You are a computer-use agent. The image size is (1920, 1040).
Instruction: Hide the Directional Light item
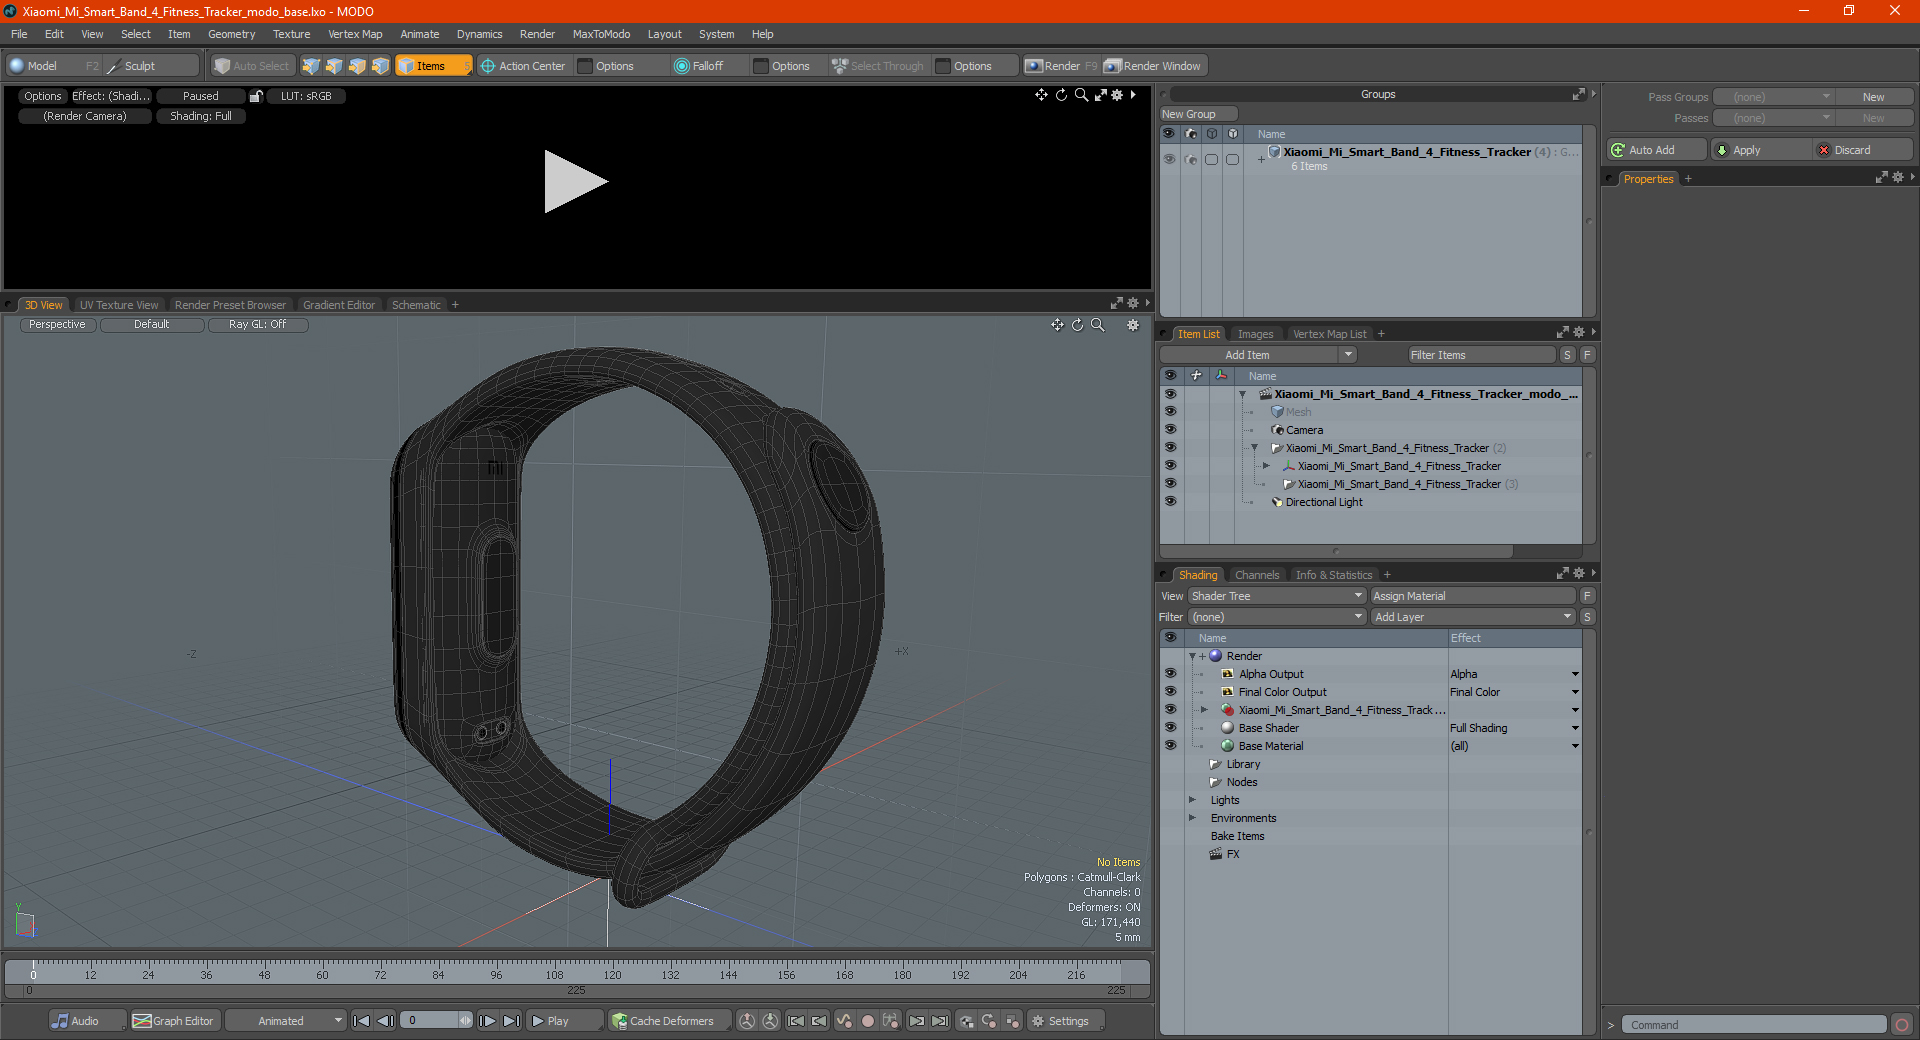[x=1170, y=502]
